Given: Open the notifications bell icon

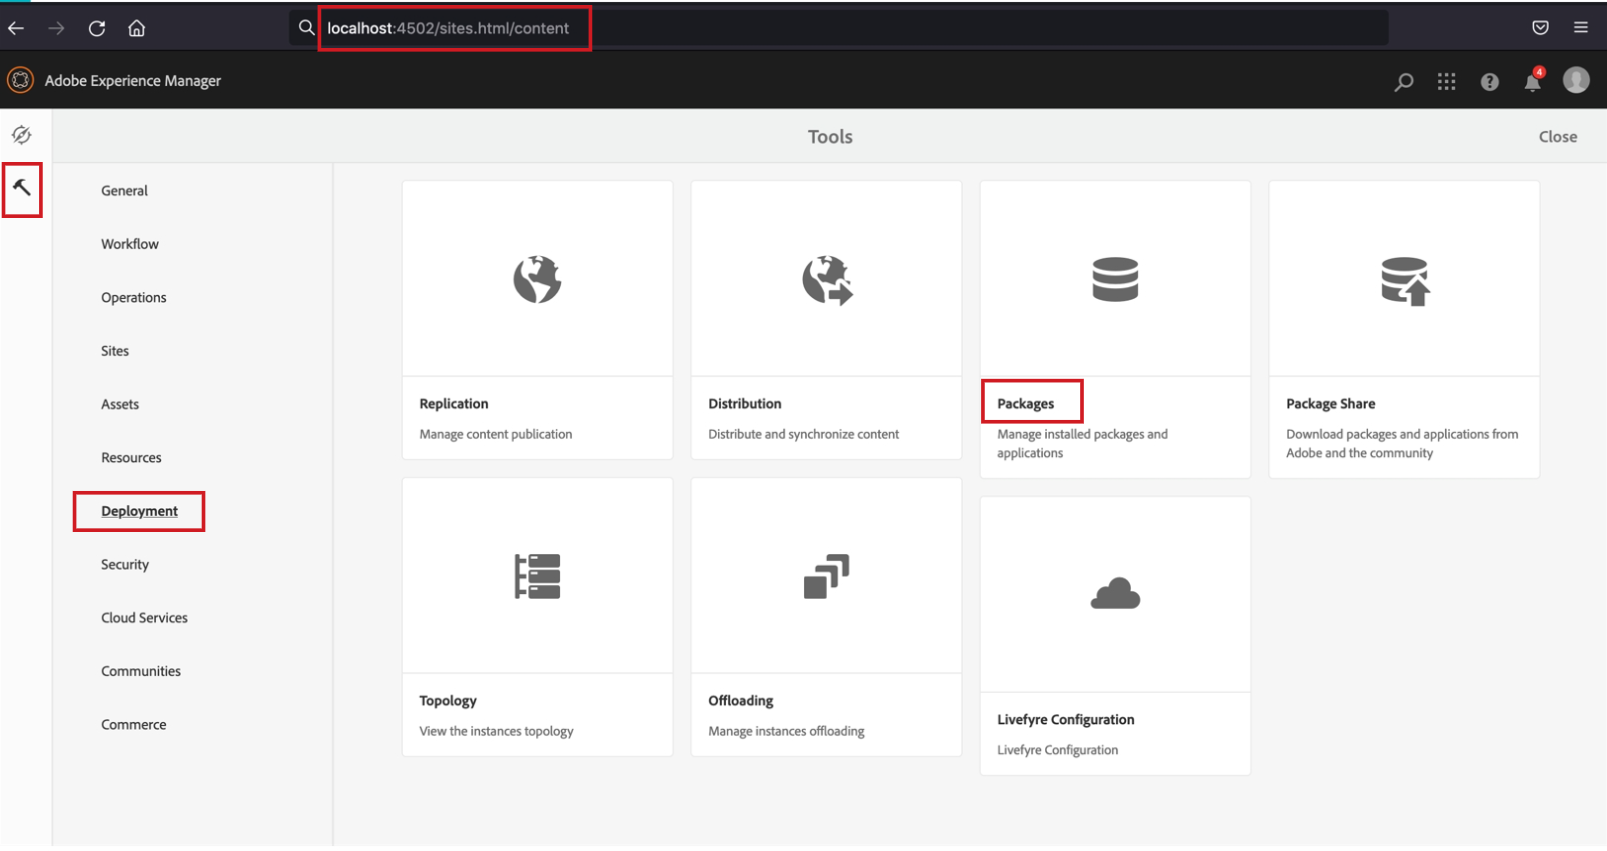Looking at the screenshot, I should point(1533,81).
